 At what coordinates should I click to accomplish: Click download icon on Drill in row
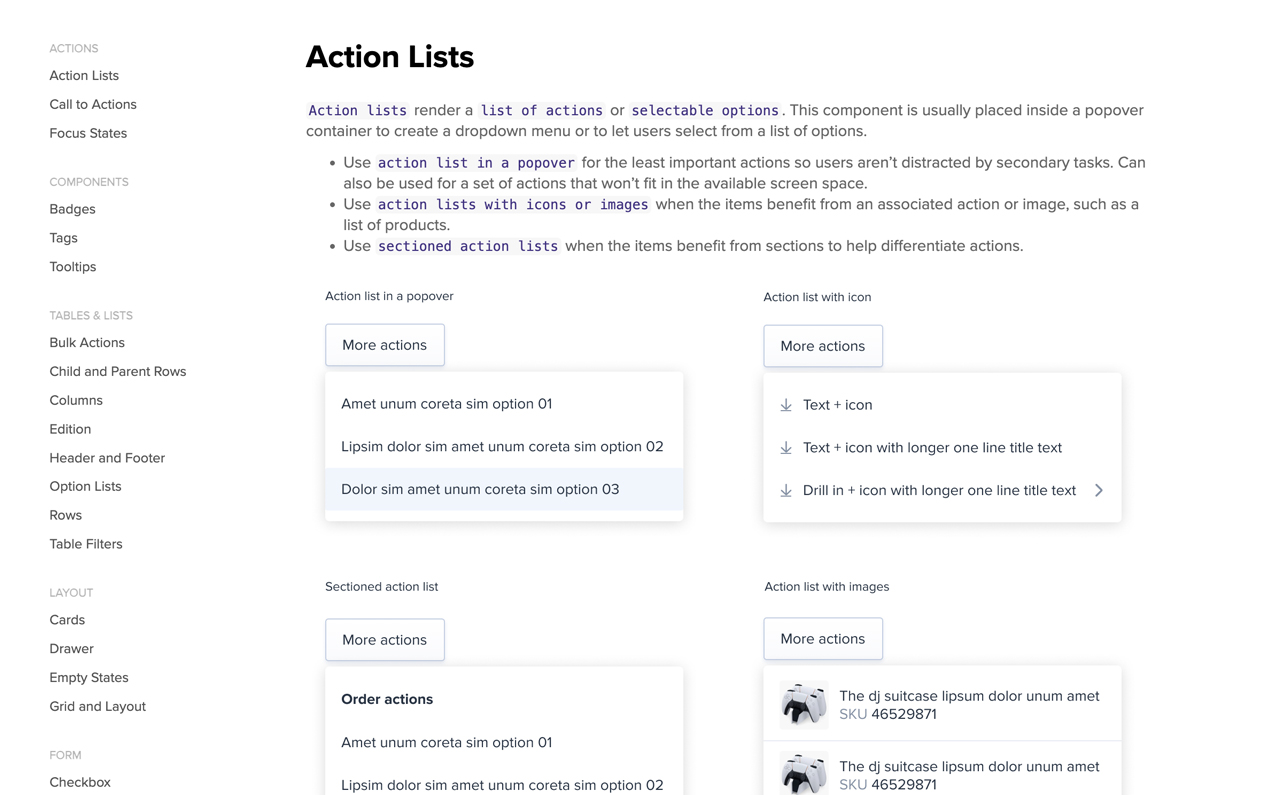[786, 491]
